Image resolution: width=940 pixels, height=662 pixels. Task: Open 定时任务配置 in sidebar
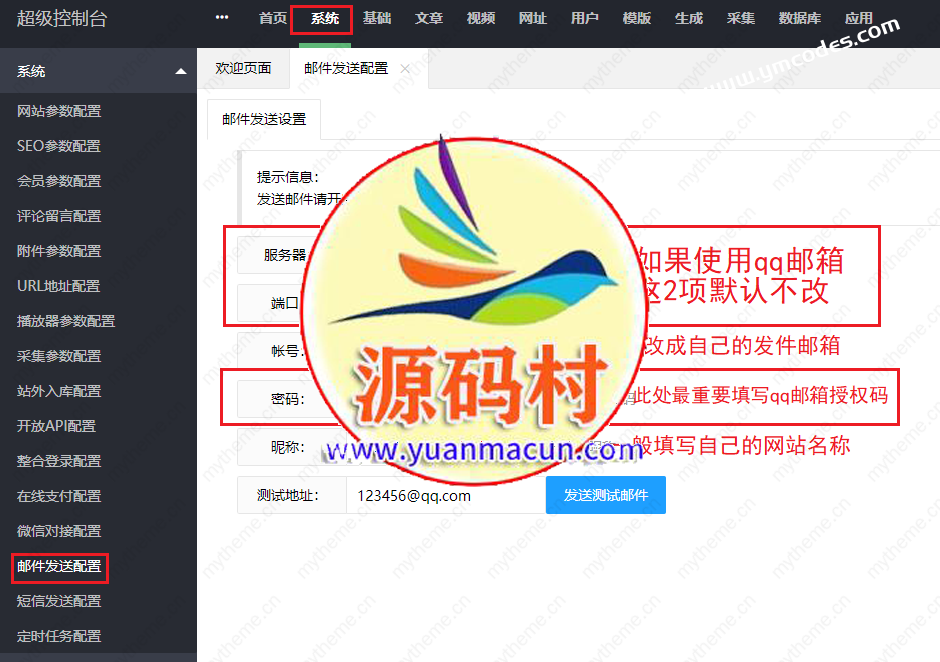[x=59, y=636]
